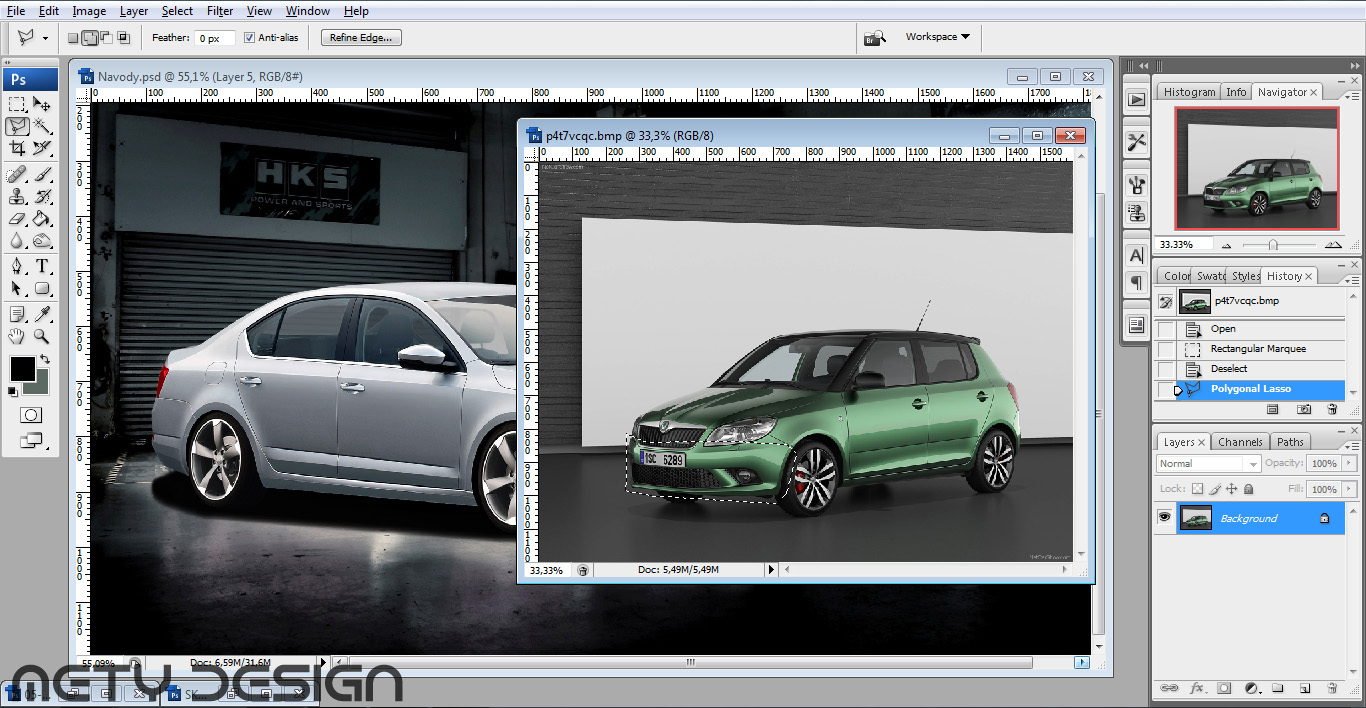Swap foreground and background colors
Image resolution: width=1366 pixels, height=708 pixels.
click(x=44, y=360)
